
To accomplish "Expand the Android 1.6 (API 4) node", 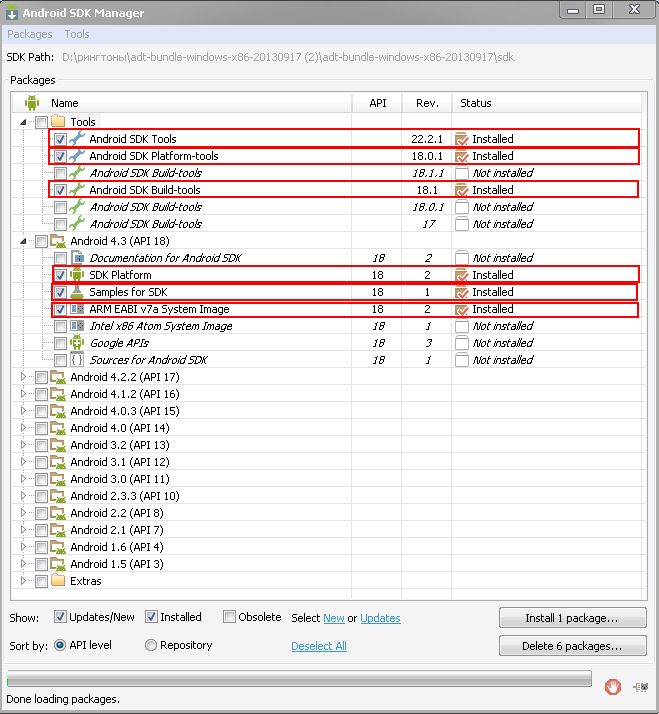I will [23, 546].
